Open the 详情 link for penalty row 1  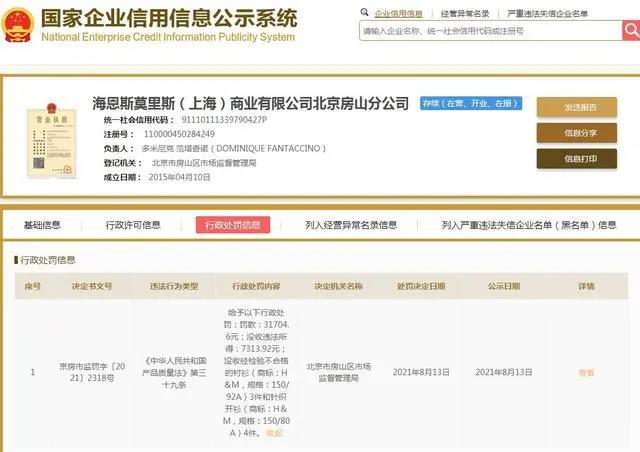586,372
